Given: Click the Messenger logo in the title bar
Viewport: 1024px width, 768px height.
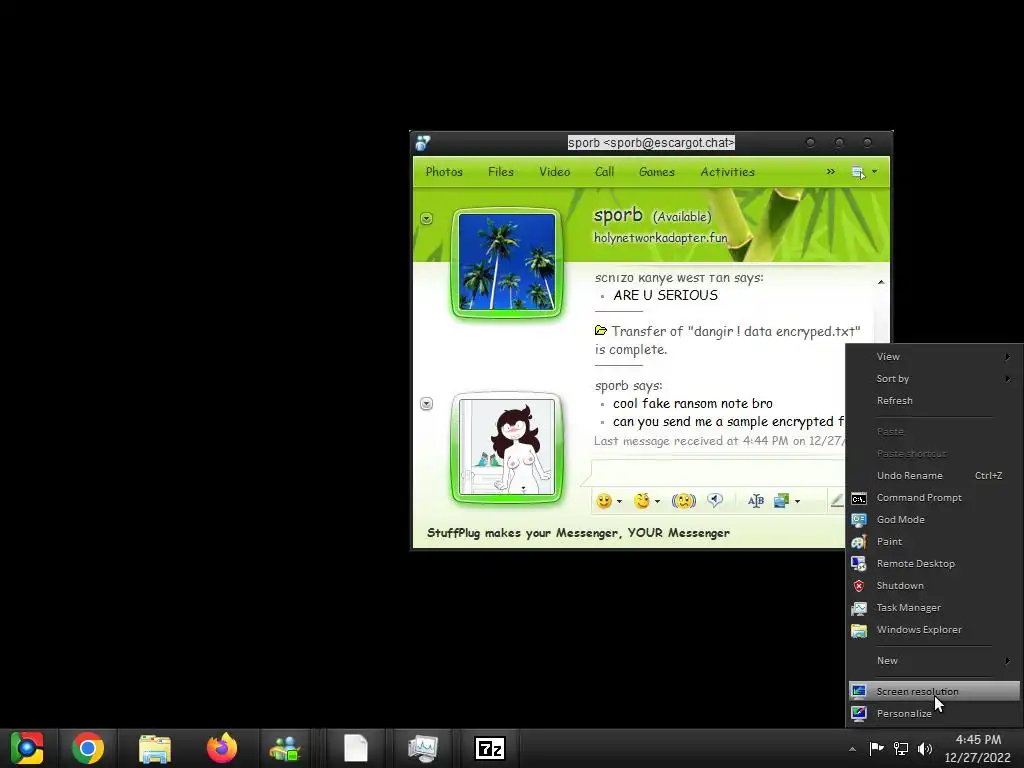Looking at the screenshot, I should point(423,142).
